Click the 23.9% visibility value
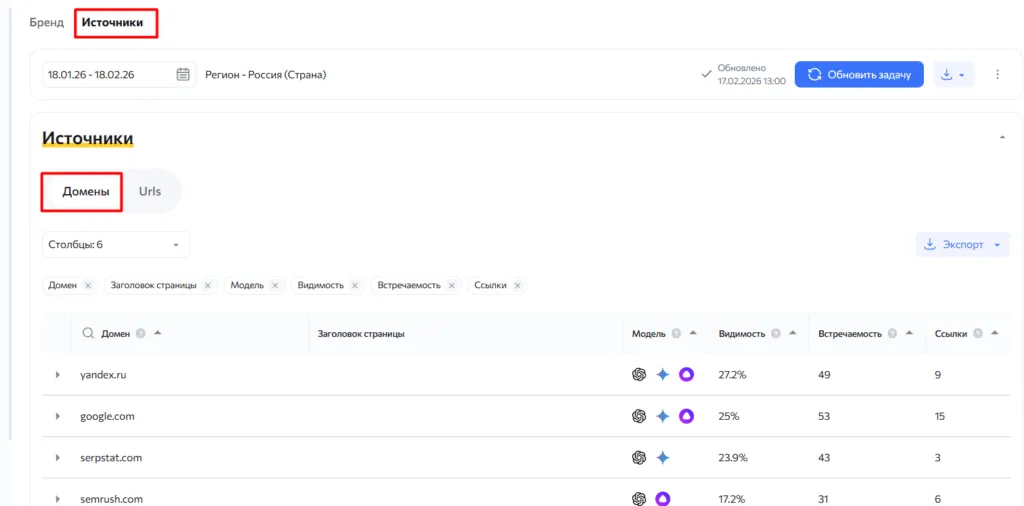The image size is (1024, 506). pyautogui.click(x=733, y=458)
